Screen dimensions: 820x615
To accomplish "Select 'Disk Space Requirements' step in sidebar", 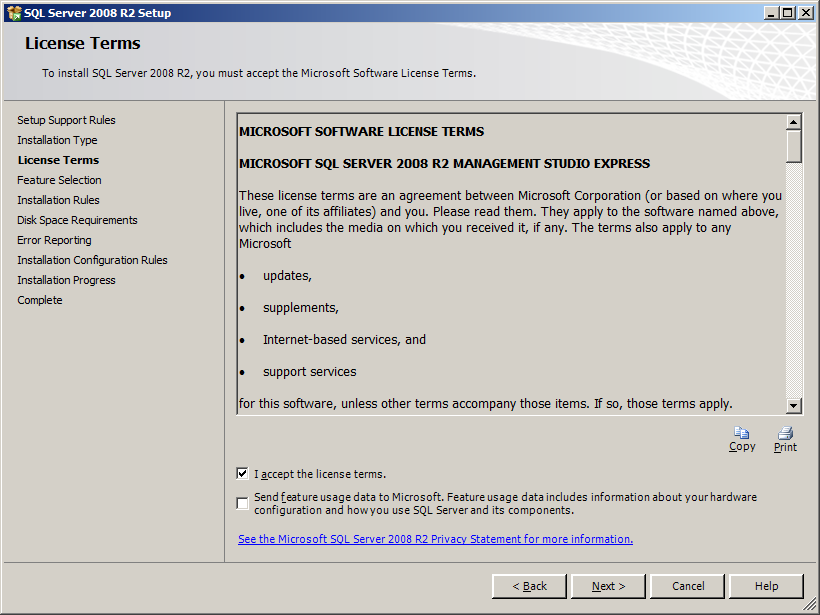I will [77, 220].
